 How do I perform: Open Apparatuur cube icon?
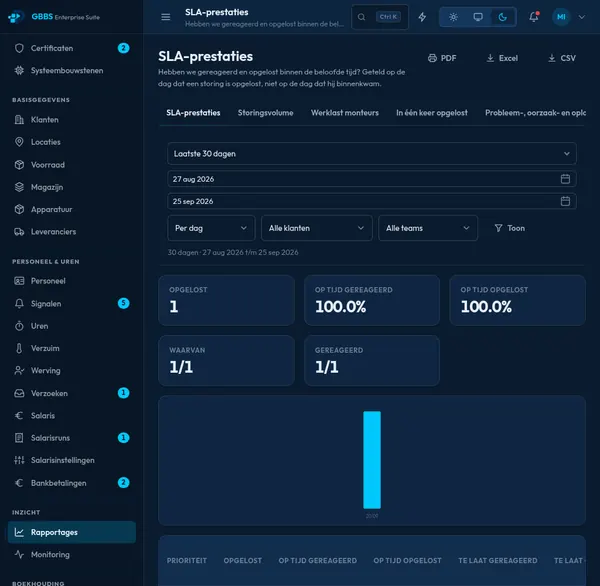(x=19, y=209)
